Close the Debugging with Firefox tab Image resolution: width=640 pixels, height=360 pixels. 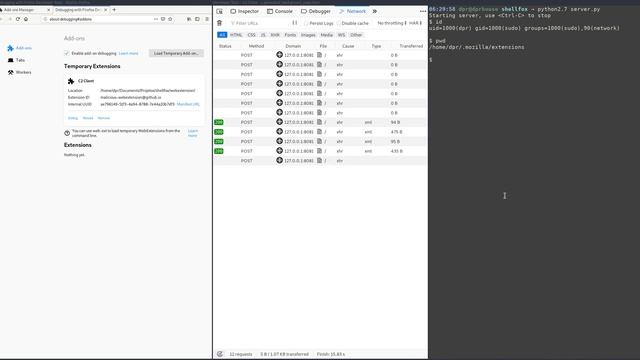click(106, 9)
